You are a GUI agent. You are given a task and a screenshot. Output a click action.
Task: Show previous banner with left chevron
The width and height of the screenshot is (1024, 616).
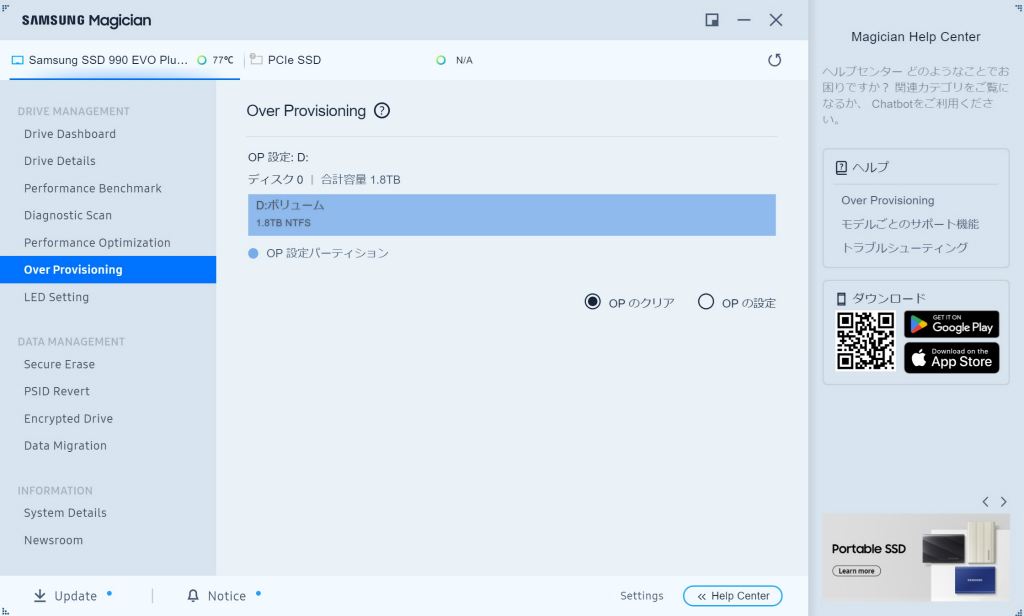point(985,502)
